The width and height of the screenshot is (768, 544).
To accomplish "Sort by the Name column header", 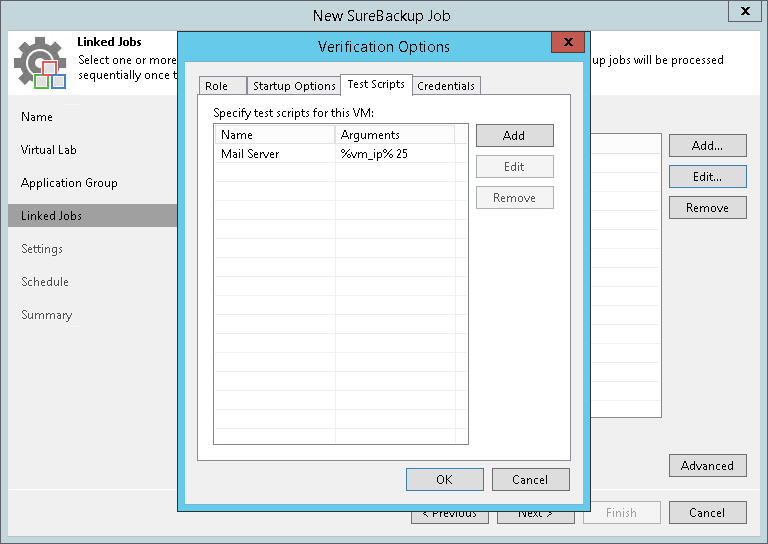I will [x=275, y=135].
